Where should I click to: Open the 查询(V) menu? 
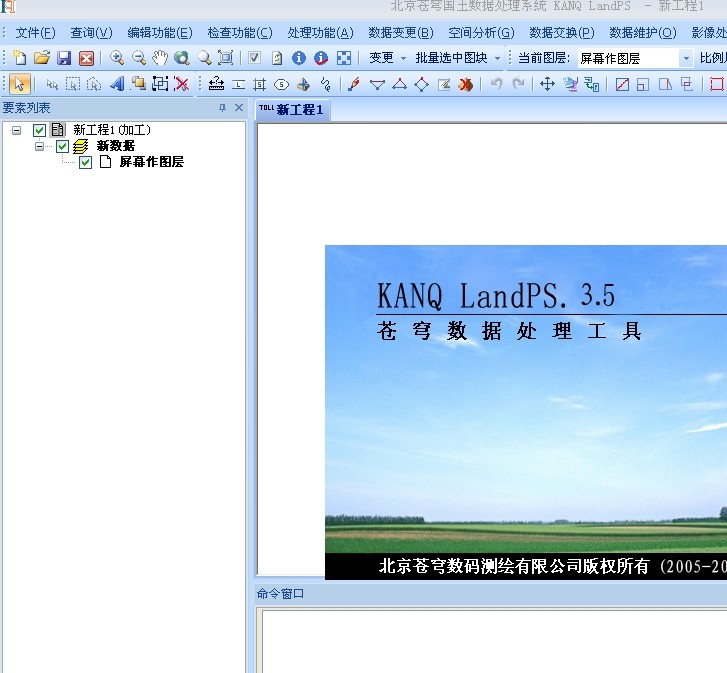(x=91, y=33)
